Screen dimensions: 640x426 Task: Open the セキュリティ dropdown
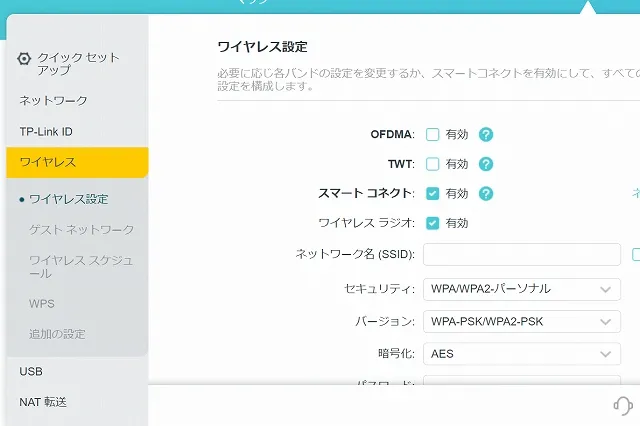(x=522, y=289)
